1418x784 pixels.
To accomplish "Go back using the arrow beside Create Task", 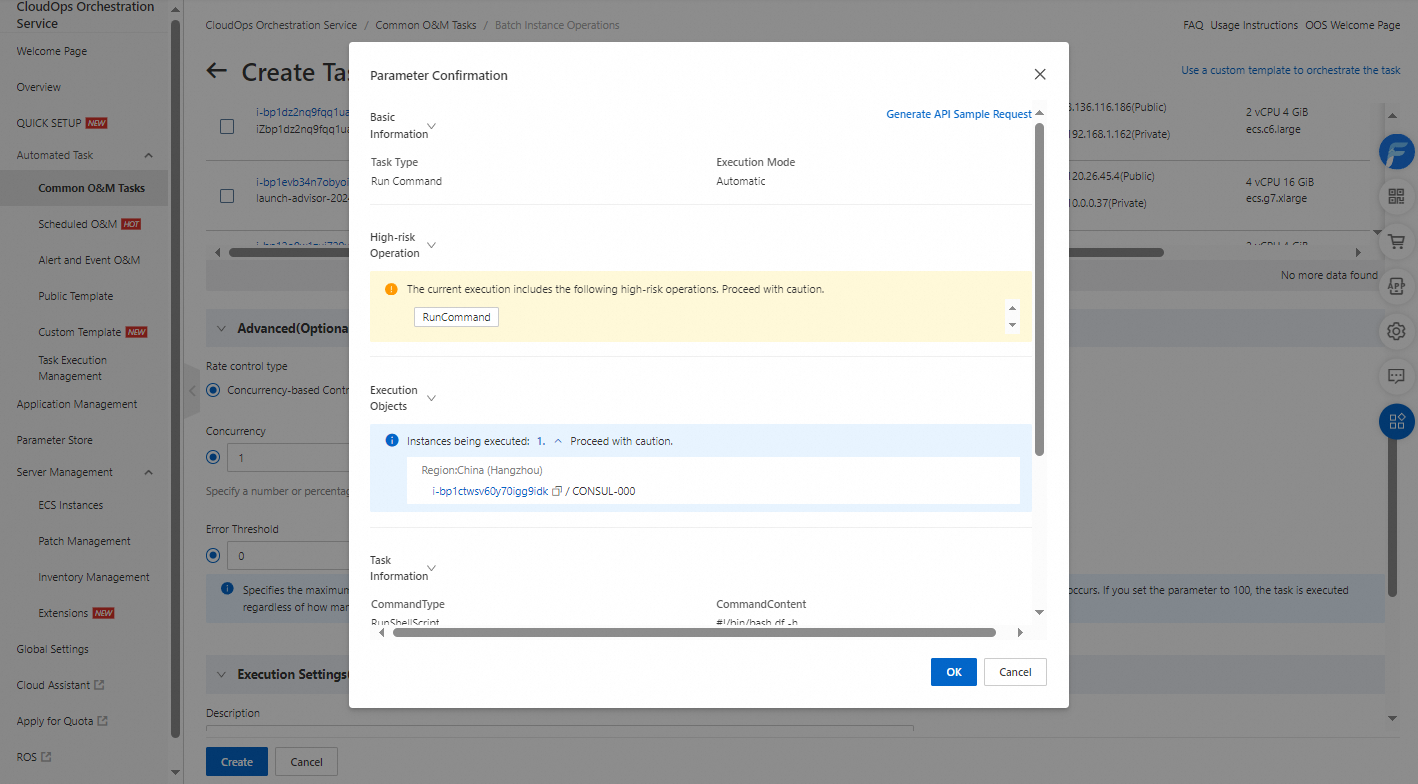I will click(216, 71).
